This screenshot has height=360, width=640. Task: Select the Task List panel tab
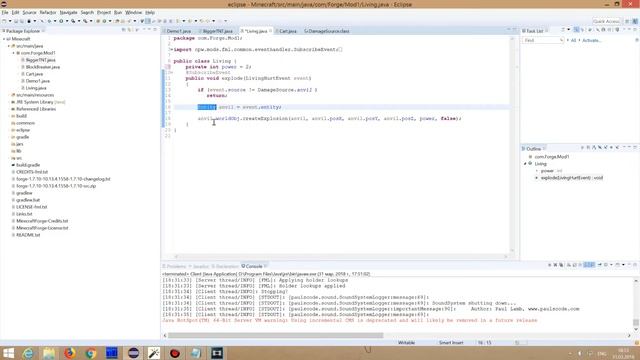pos(534,31)
